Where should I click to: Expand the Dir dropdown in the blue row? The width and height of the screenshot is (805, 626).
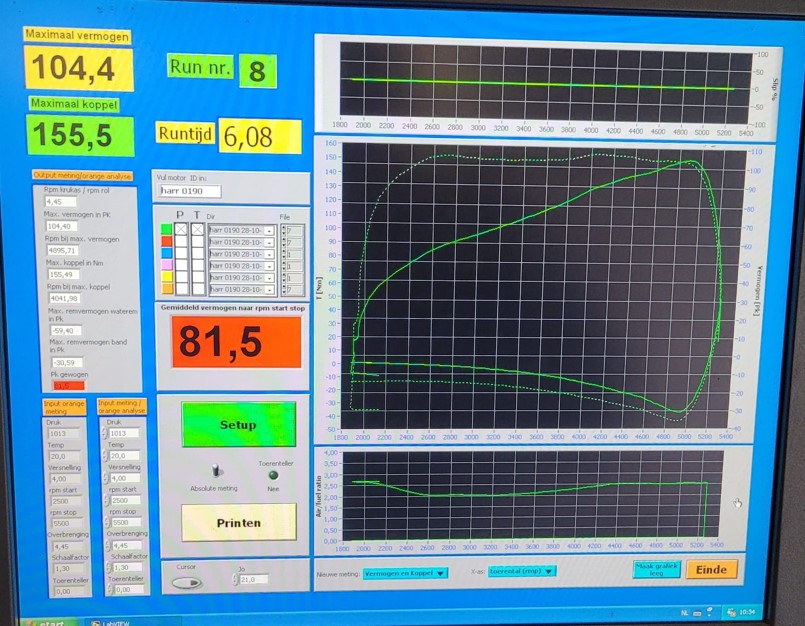(269, 254)
